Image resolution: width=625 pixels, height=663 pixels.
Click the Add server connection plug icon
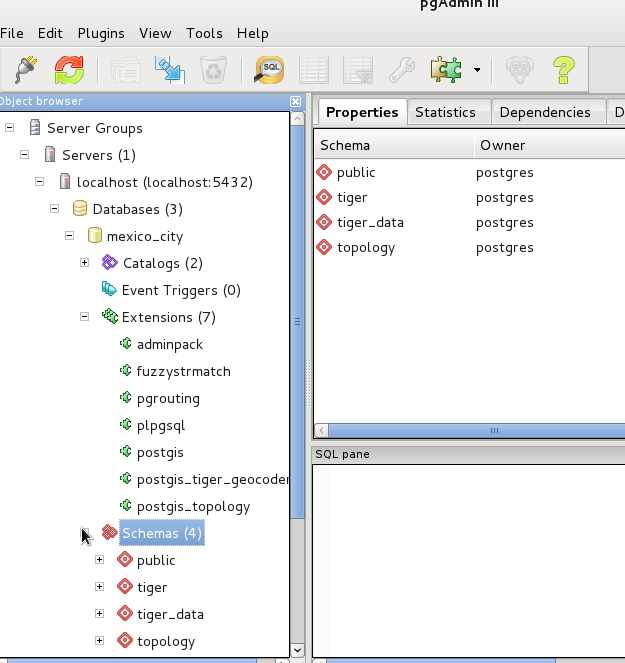(x=26, y=70)
